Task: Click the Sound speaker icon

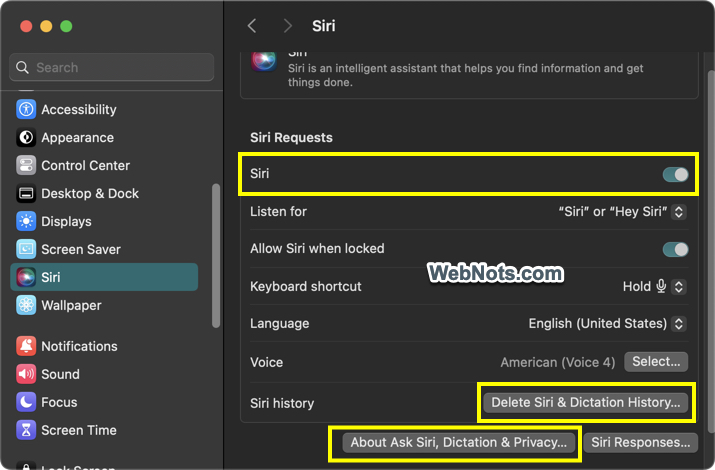Action: tap(26, 374)
